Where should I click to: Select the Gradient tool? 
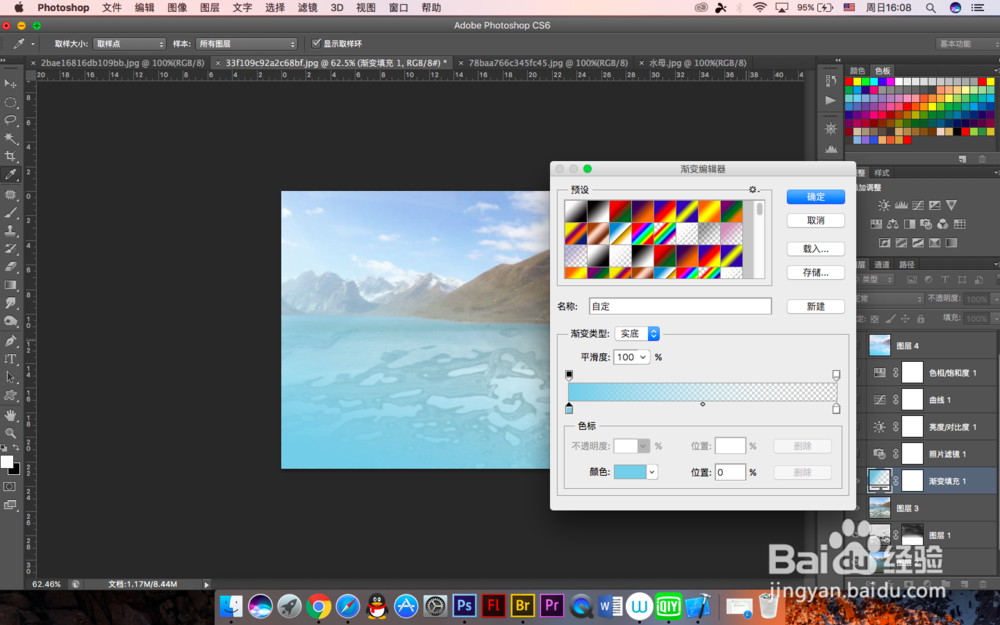click(10, 285)
